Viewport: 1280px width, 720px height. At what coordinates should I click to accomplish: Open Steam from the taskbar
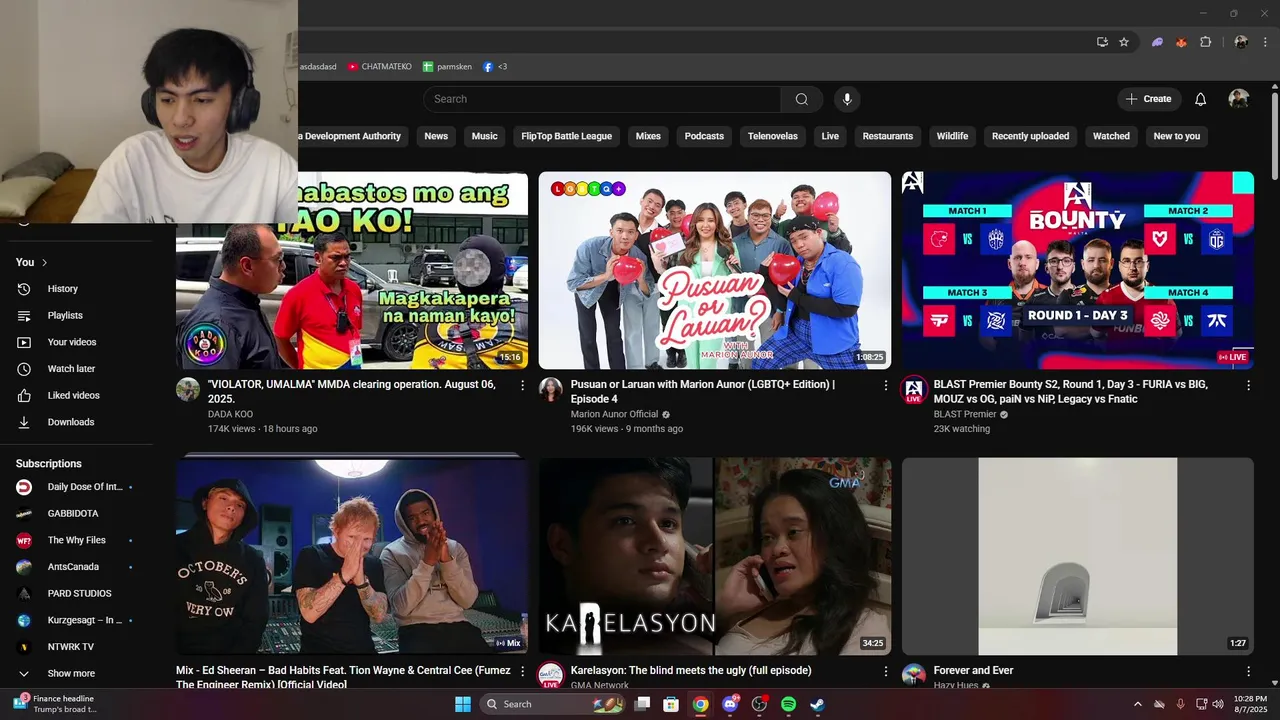point(817,704)
